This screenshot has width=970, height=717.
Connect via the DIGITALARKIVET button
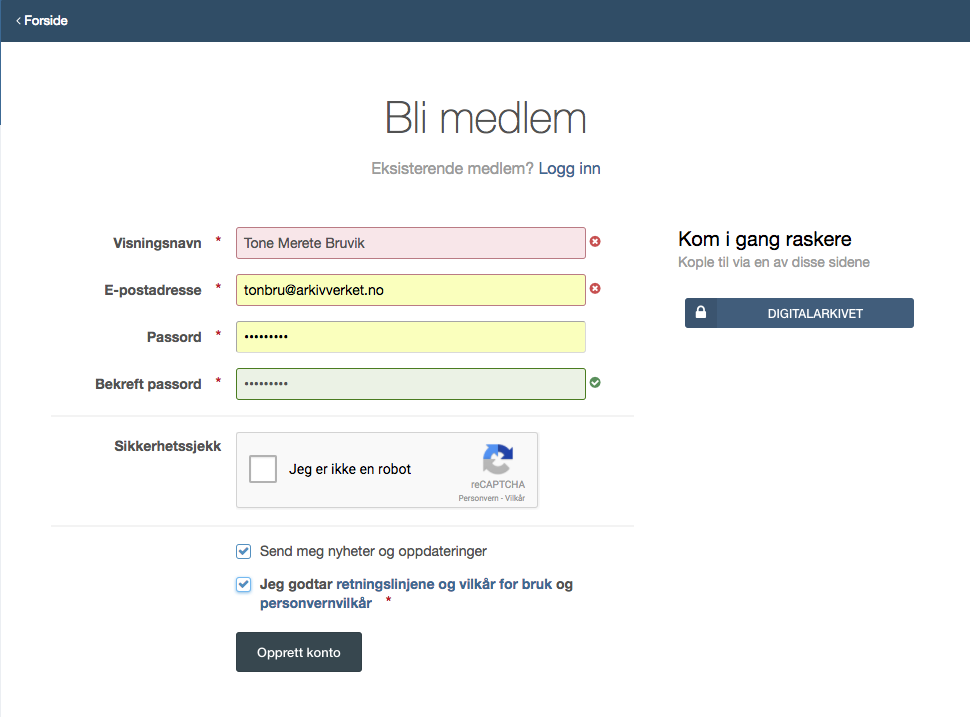(x=814, y=313)
